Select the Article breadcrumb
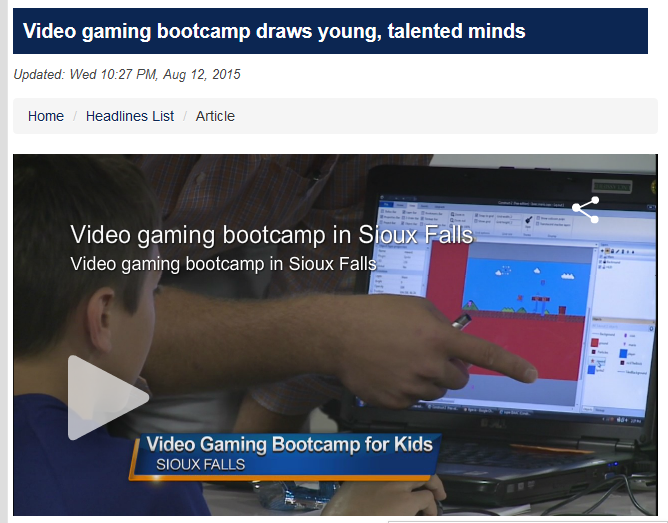The image size is (668, 523). pos(215,116)
